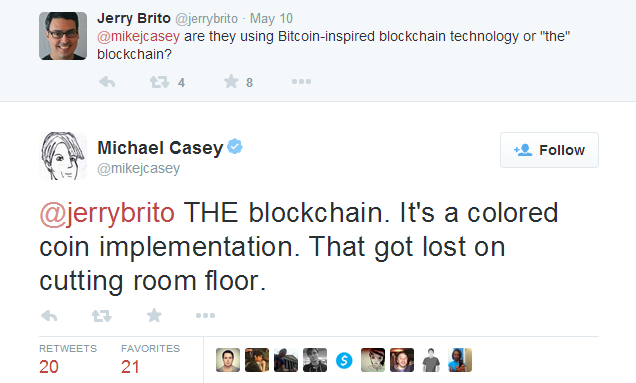Retweet Michael Casey's tweet
The image size is (636, 383).
coord(101,316)
